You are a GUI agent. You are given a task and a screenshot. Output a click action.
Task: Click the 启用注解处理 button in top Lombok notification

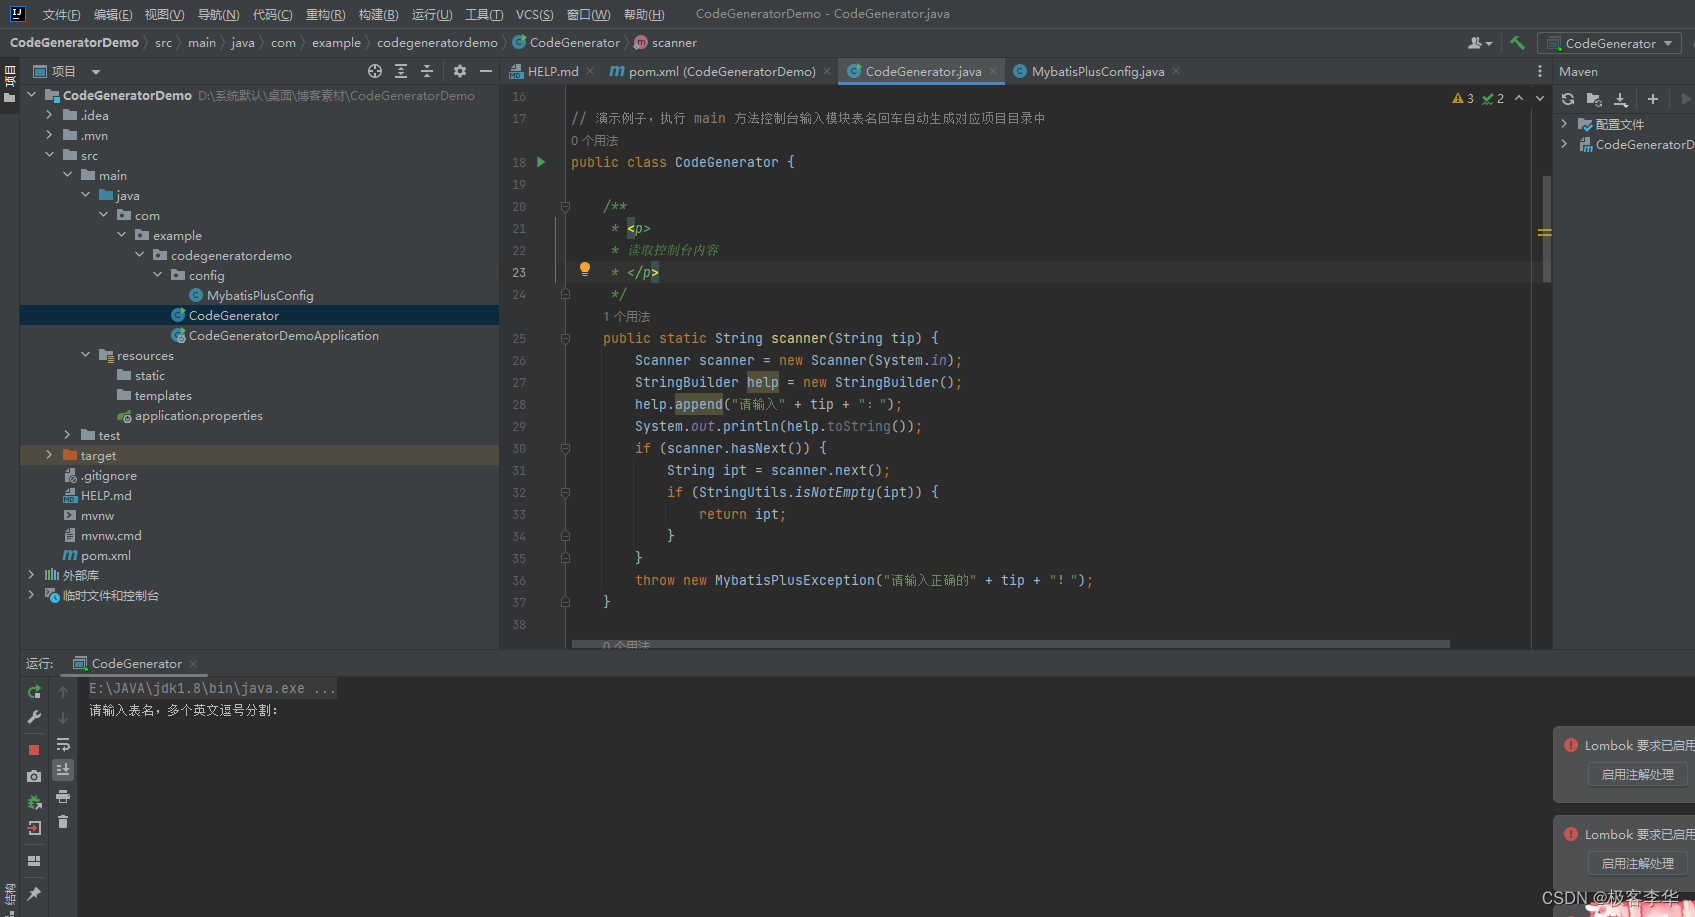1637,774
